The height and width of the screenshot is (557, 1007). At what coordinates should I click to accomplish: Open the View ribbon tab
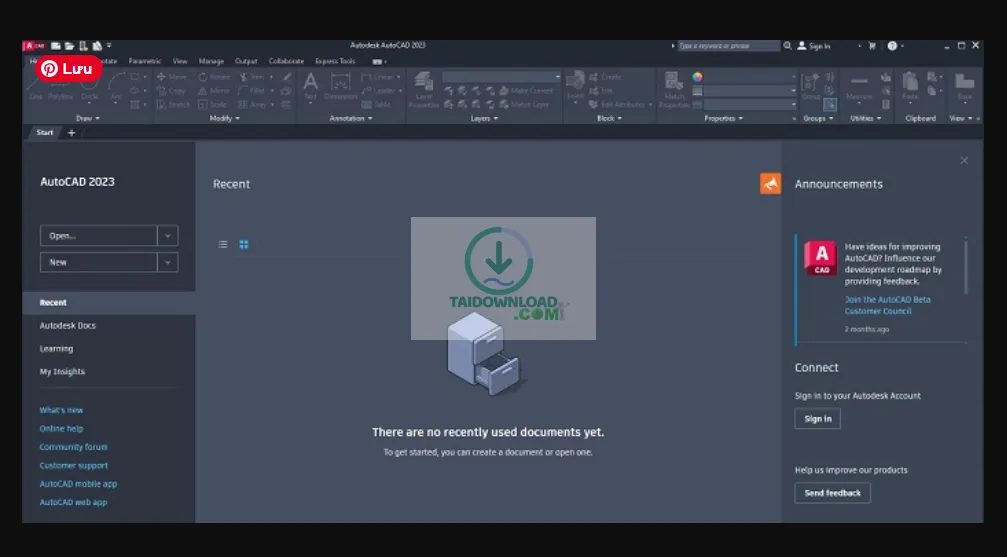click(x=180, y=61)
